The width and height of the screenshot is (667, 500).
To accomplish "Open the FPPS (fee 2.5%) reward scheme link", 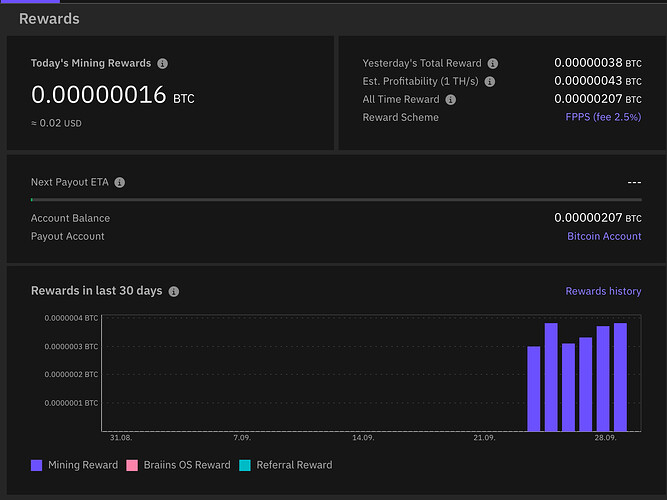I will click(603, 117).
